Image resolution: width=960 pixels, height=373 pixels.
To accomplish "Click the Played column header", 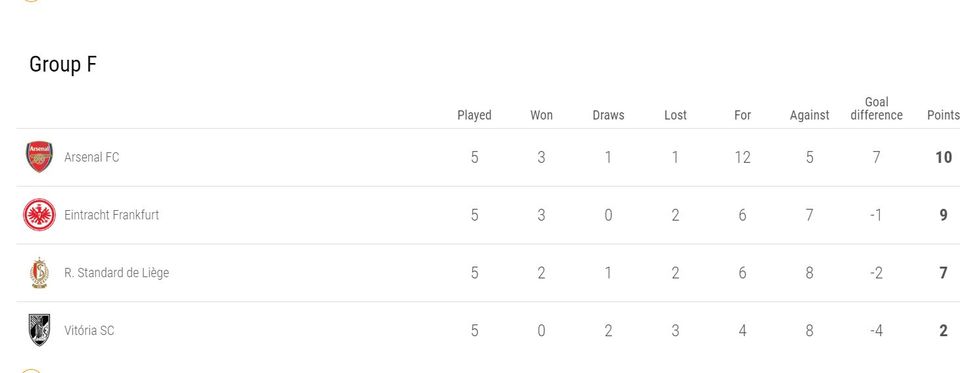I will pyautogui.click(x=474, y=115).
